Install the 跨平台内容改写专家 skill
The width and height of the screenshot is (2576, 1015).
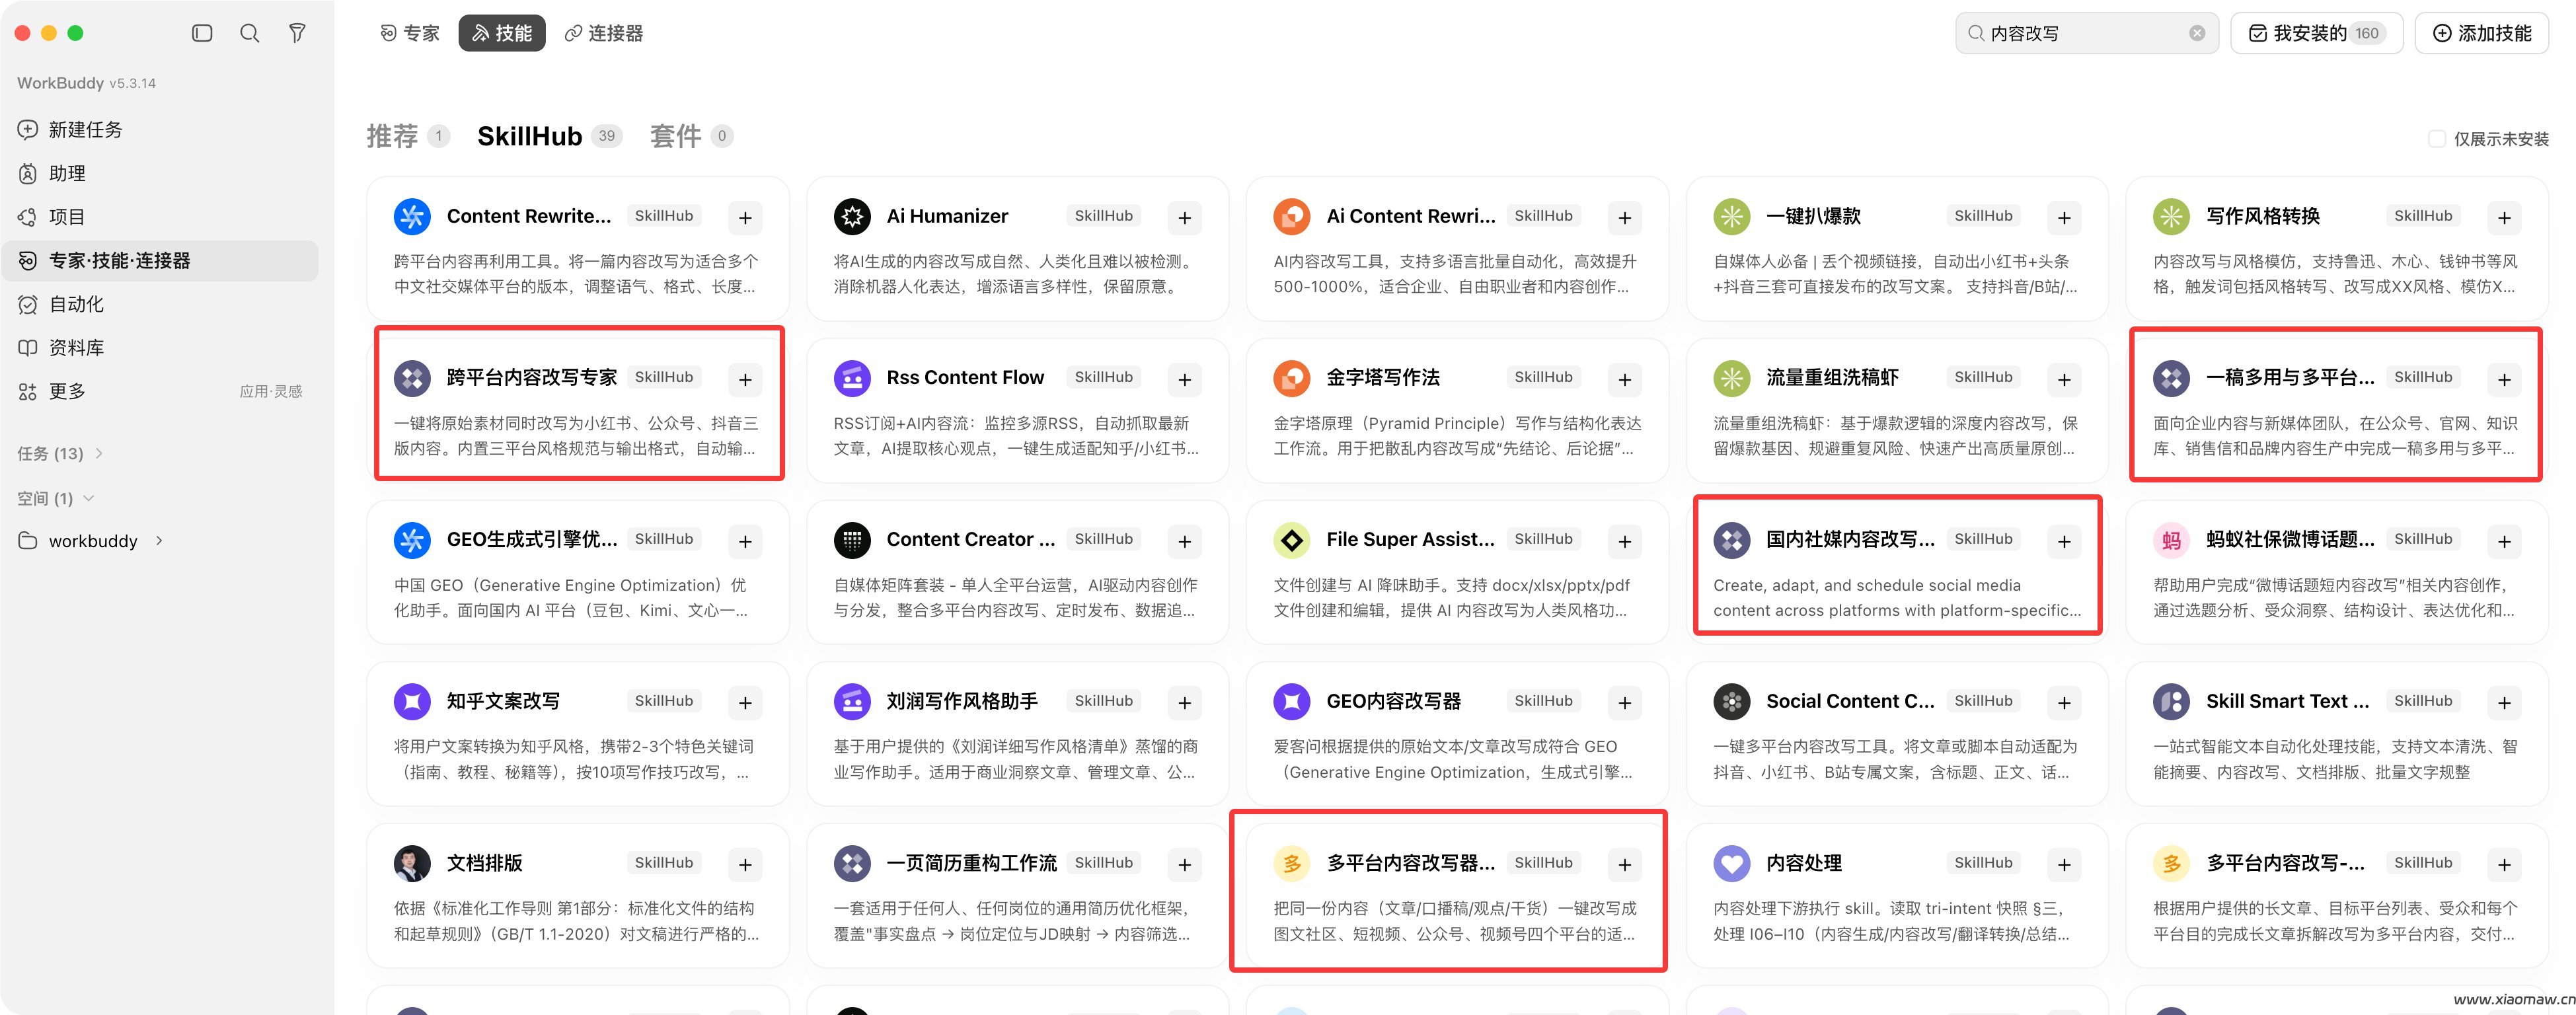coord(745,379)
